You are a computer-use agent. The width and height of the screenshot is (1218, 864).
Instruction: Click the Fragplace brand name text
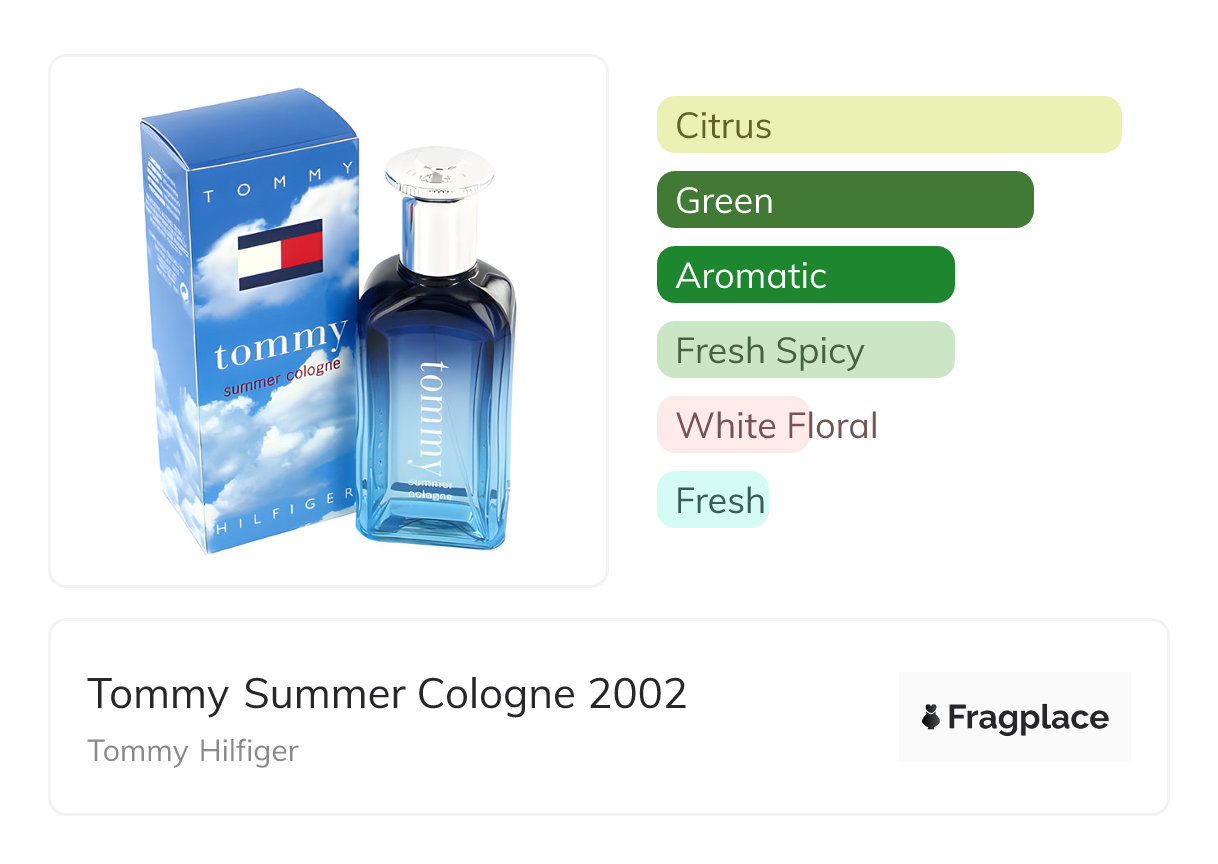pos(1028,718)
